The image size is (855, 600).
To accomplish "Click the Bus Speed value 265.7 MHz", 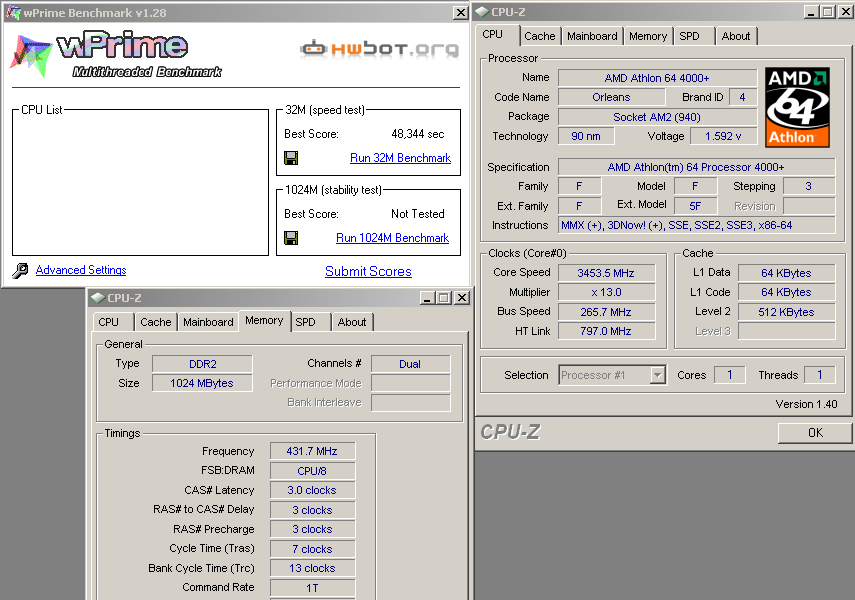I will coord(606,312).
